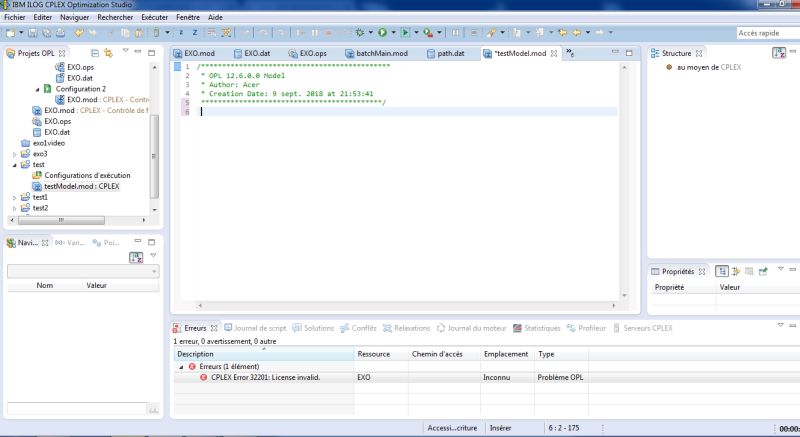The height and width of the screenshot is (437, 800).
Task: Collapse the test project node
Action: click(x=14, y=165)
